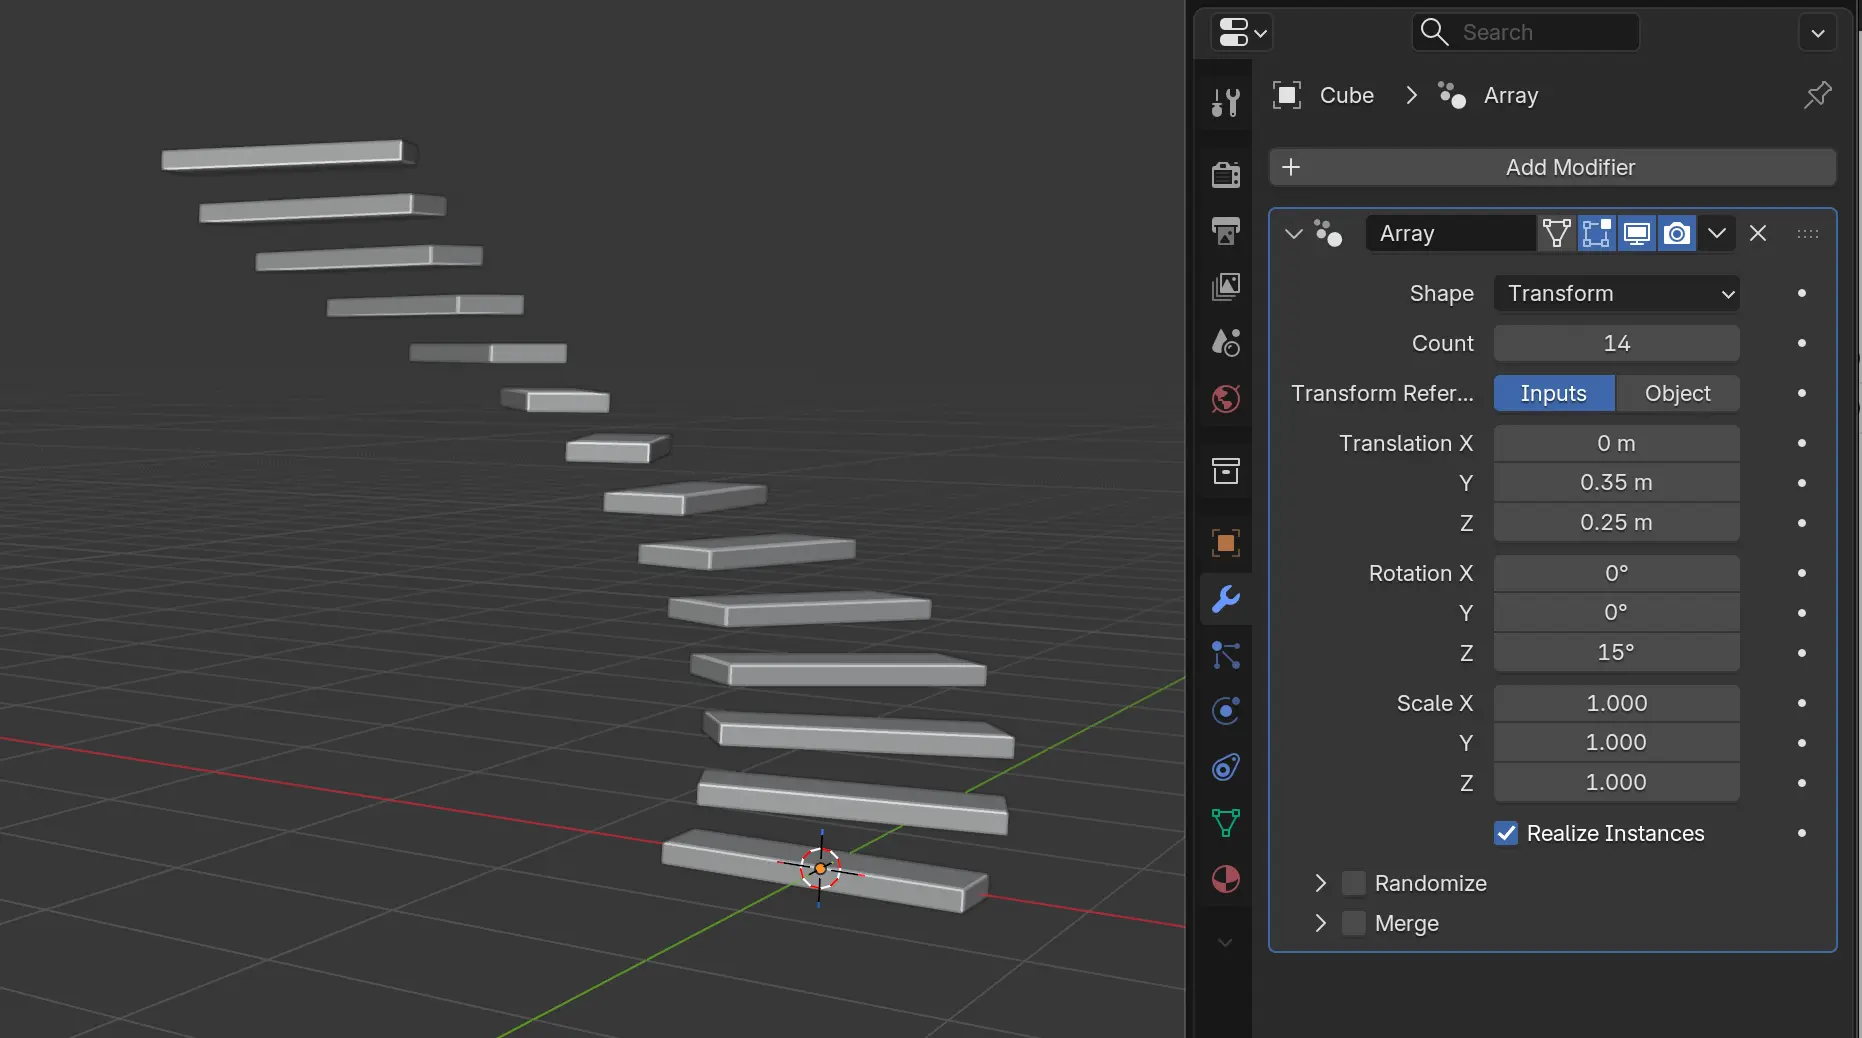Show more tabs with the down chevron
Image resolution: width=1862 pixels, height=1038 pixels.
(1225, 942)
